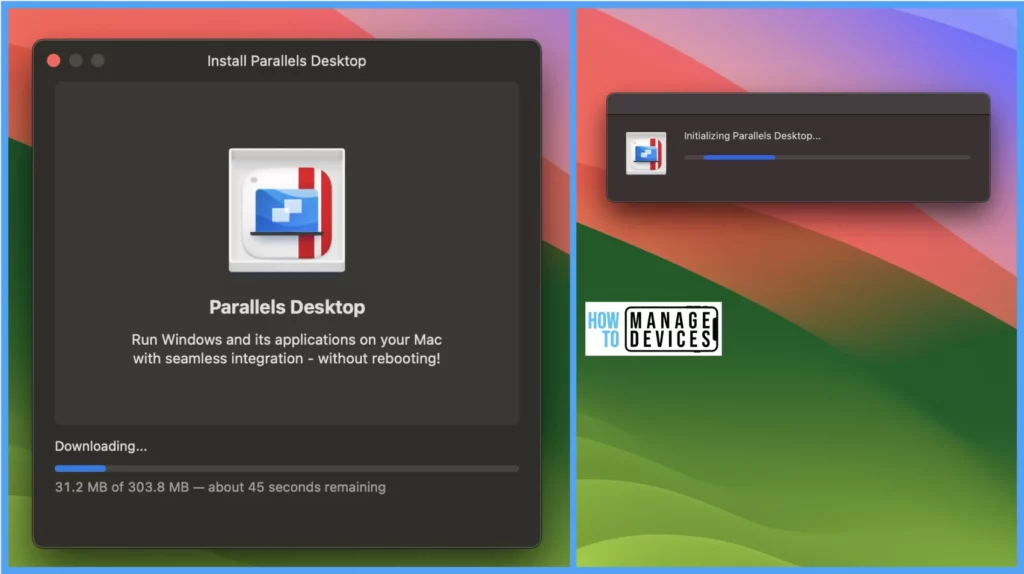Click the download progress bar
The width and height of the screenshot is (1024, 574).
[287, 468]
